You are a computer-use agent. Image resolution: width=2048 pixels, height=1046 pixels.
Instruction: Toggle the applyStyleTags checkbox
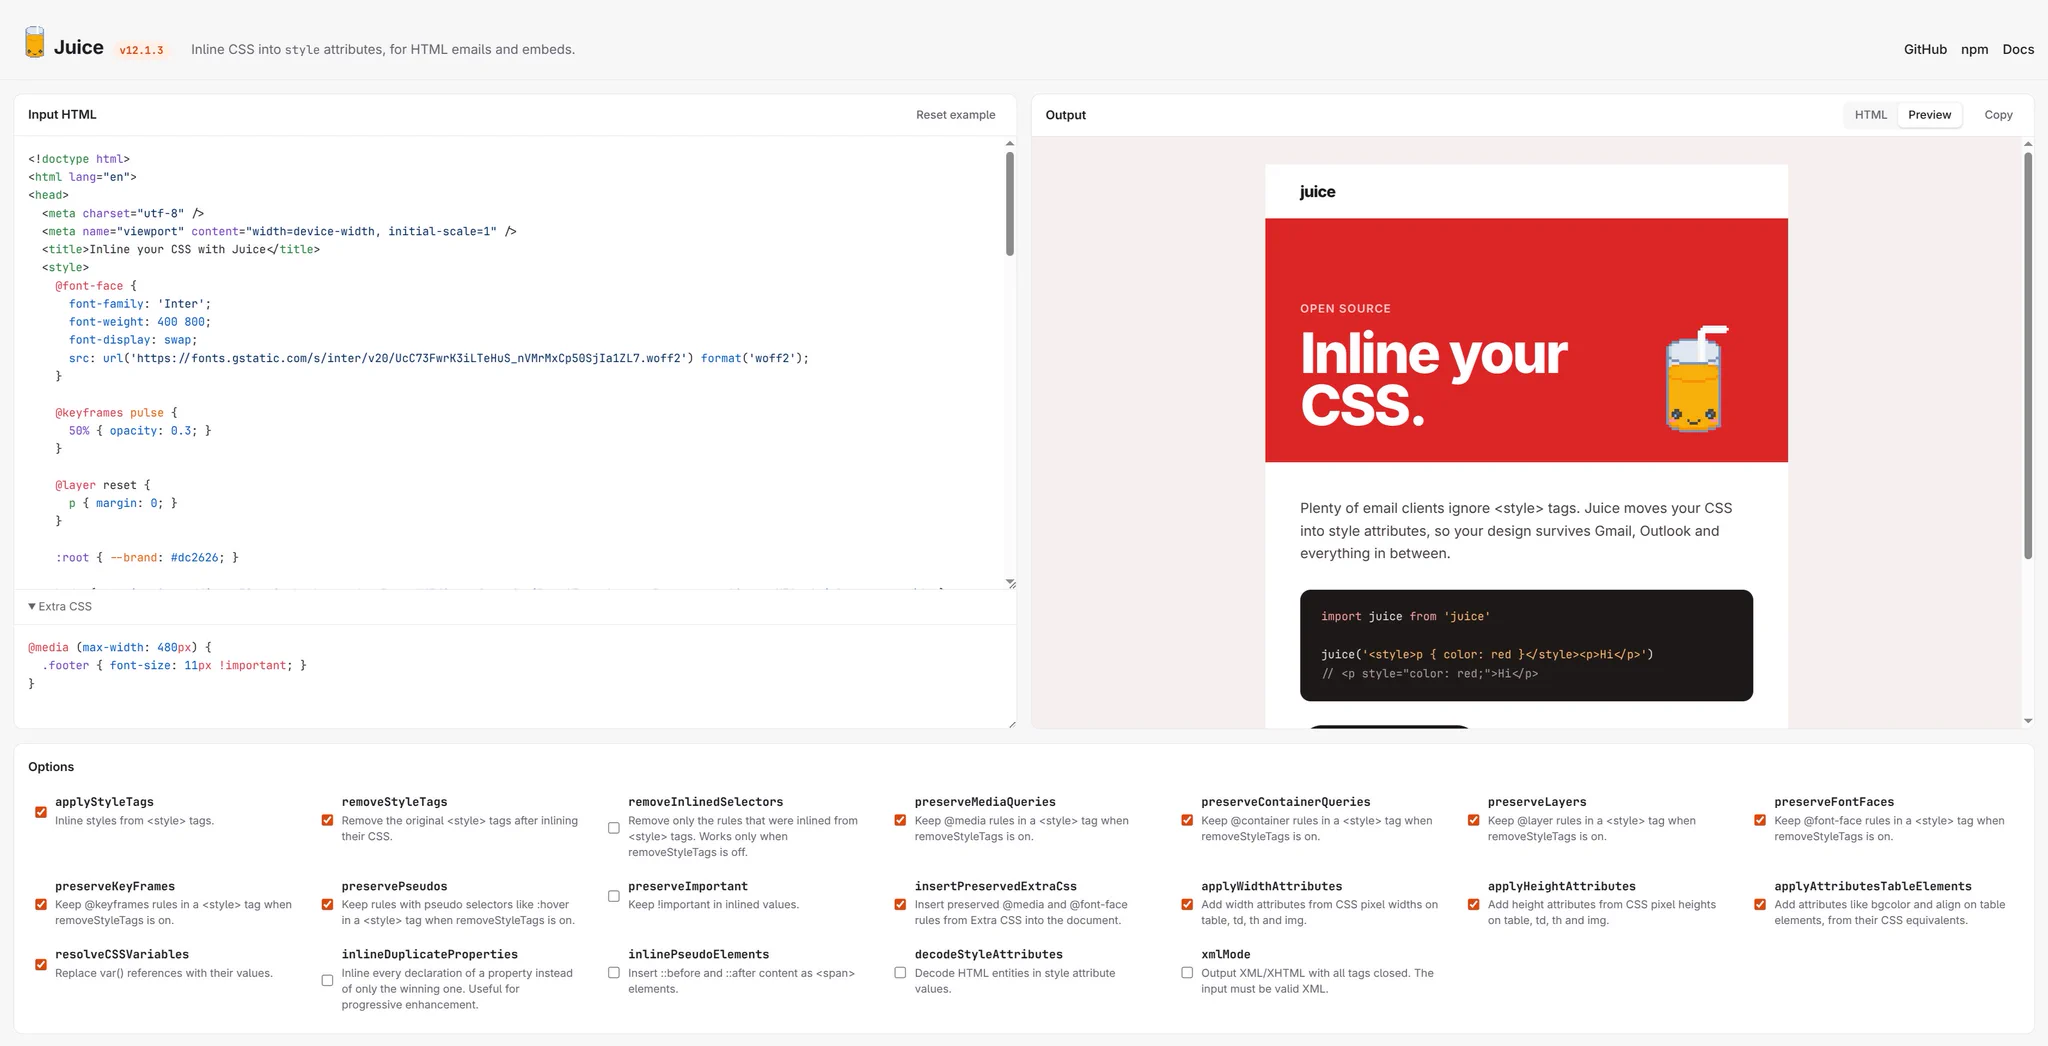(x=41, y=812)
